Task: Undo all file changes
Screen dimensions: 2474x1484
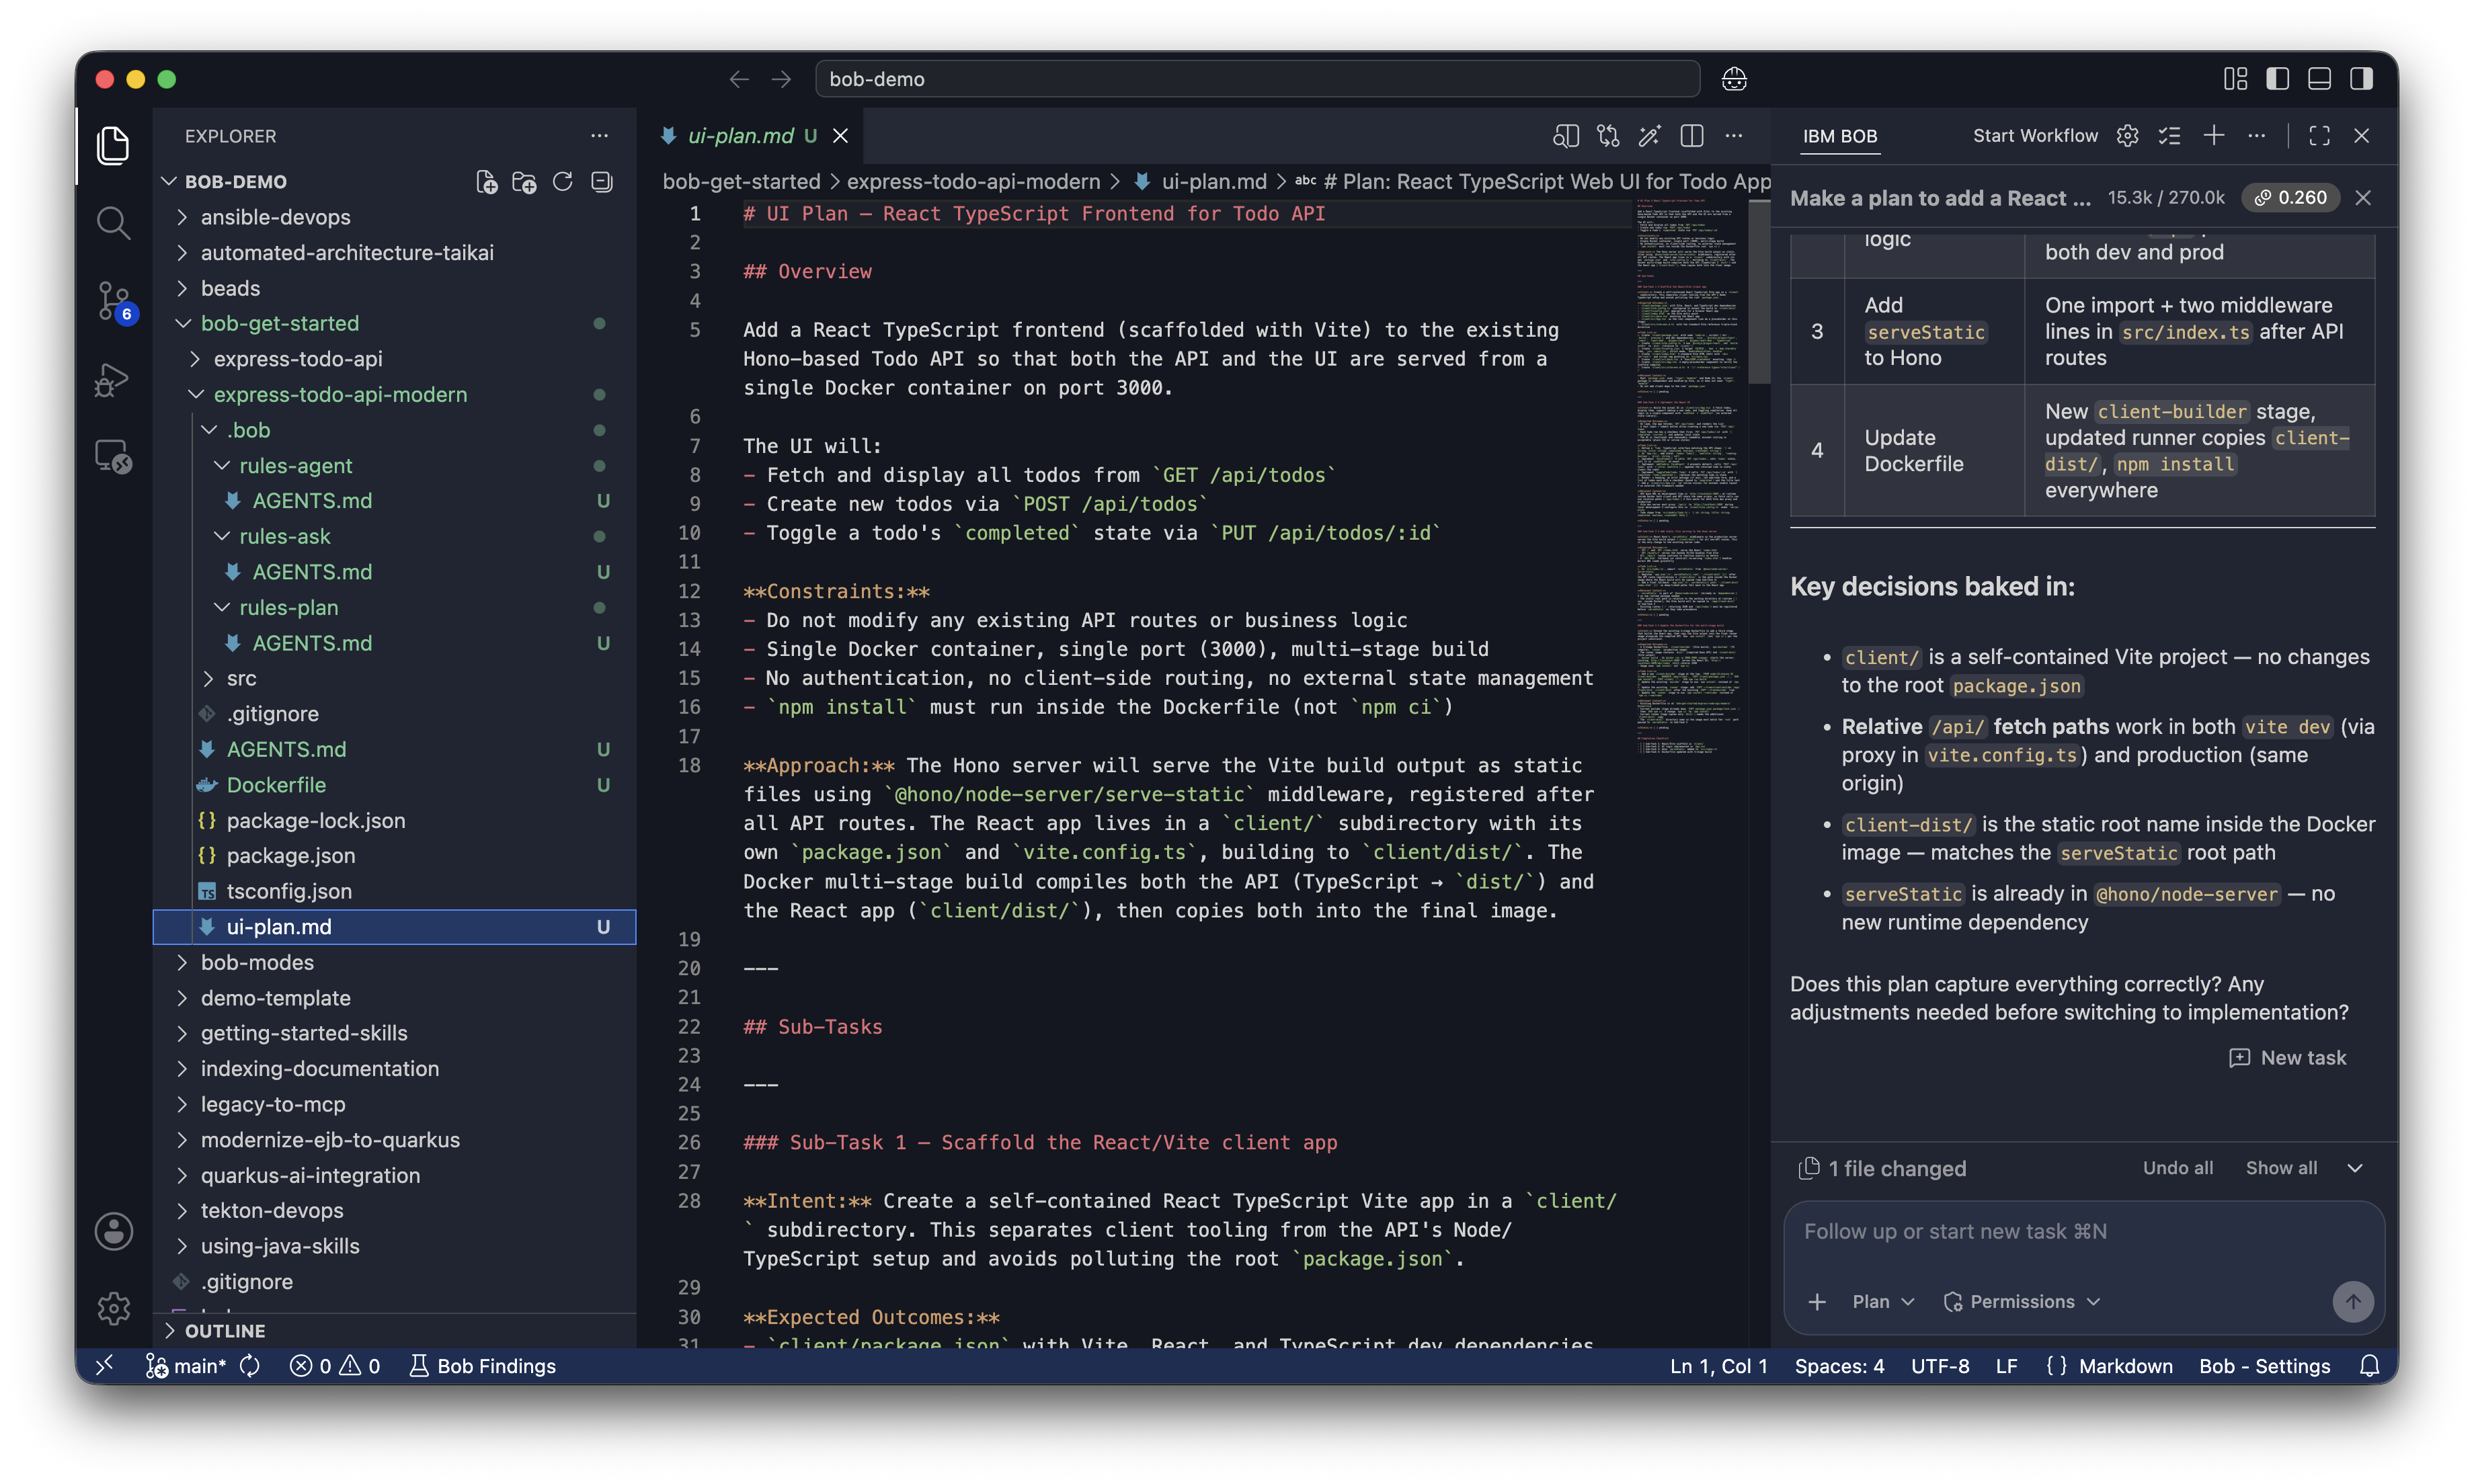Action: click(2178, 1168)
